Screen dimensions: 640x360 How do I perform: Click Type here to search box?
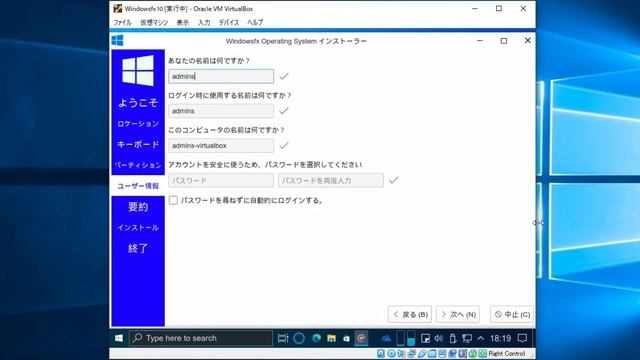pyautogui.click(x=201, y=338)
